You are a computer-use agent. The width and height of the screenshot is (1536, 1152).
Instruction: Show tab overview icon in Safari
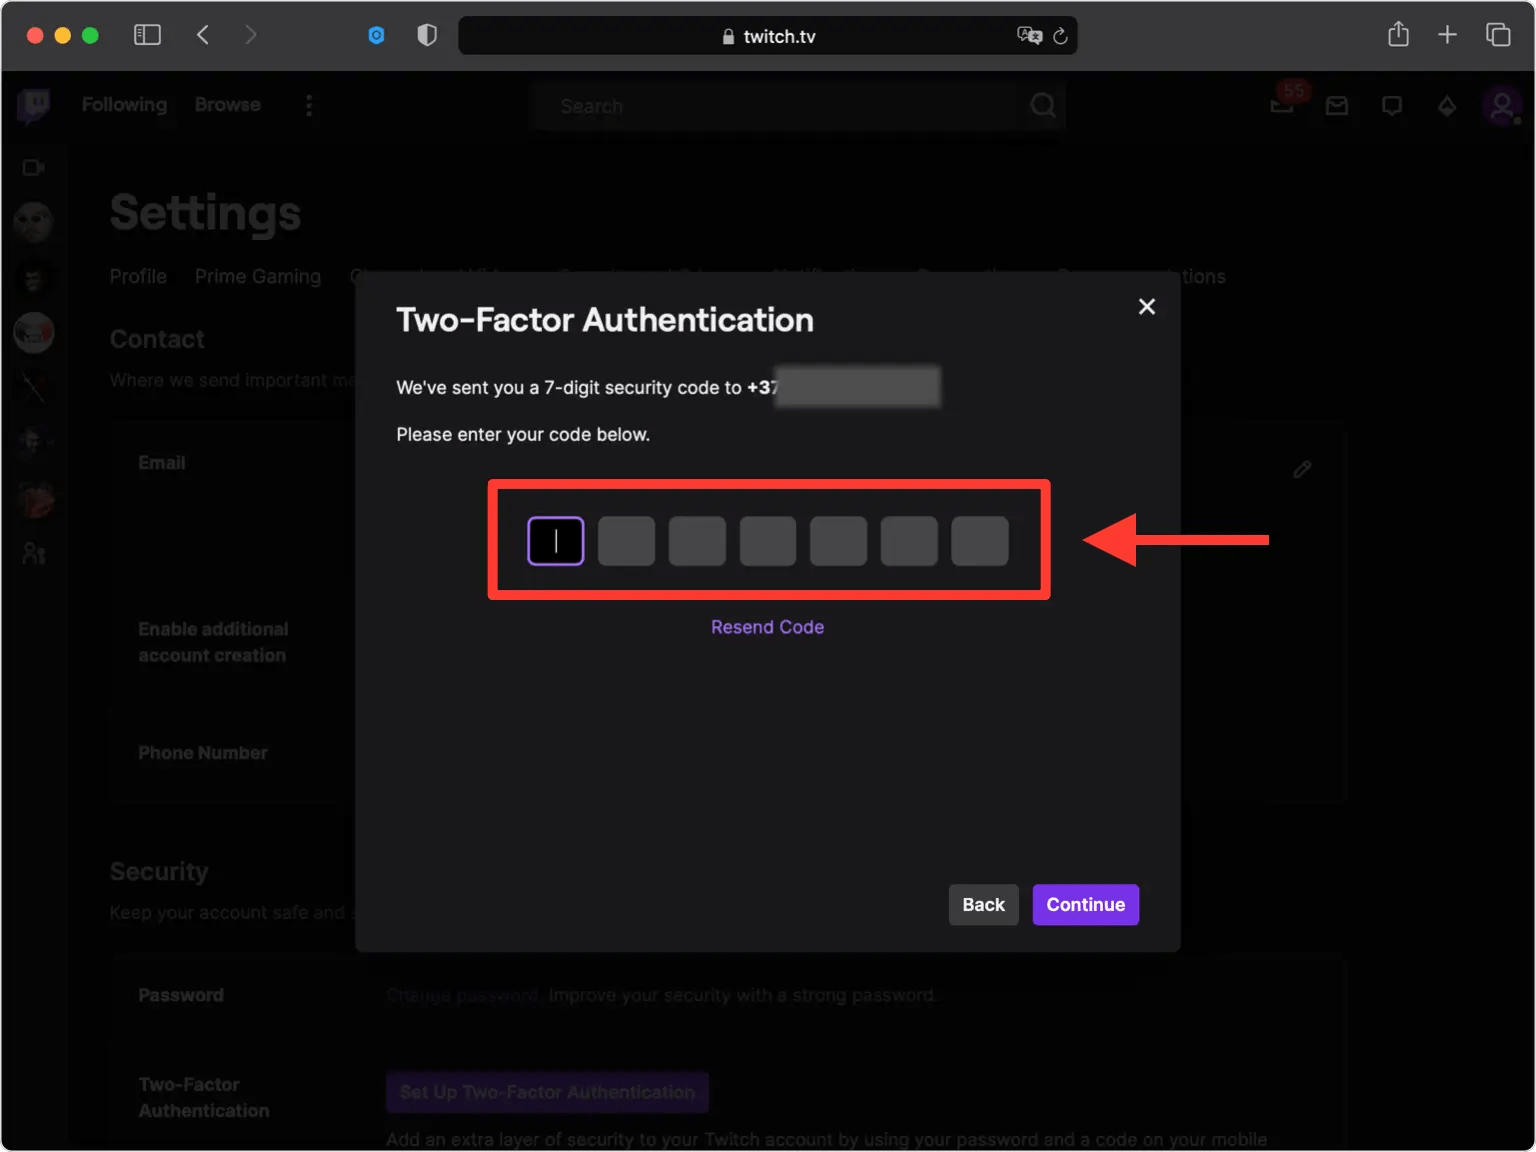tap(1498, 35)
